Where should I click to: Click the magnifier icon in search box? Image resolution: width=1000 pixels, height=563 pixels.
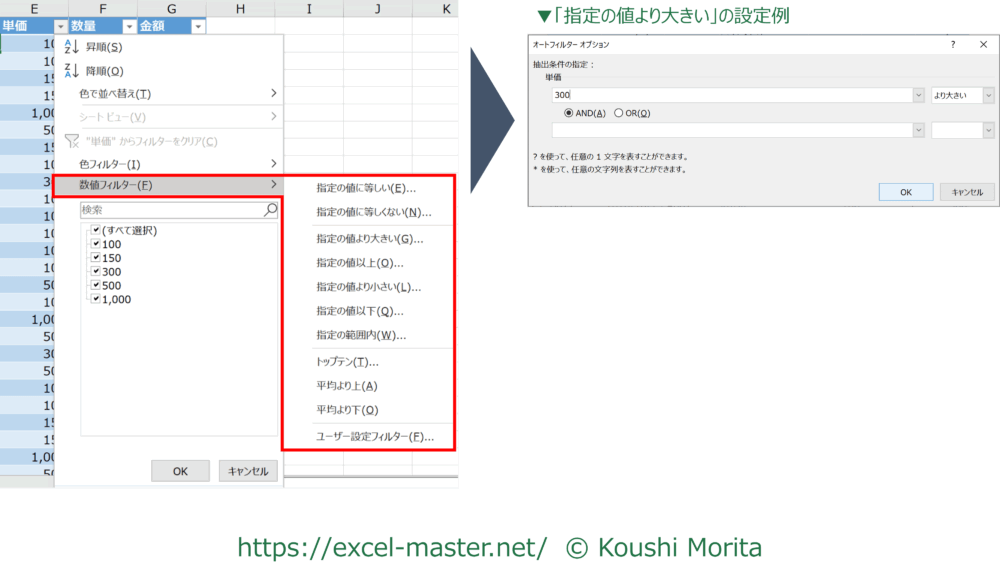(x=270, y=210)
